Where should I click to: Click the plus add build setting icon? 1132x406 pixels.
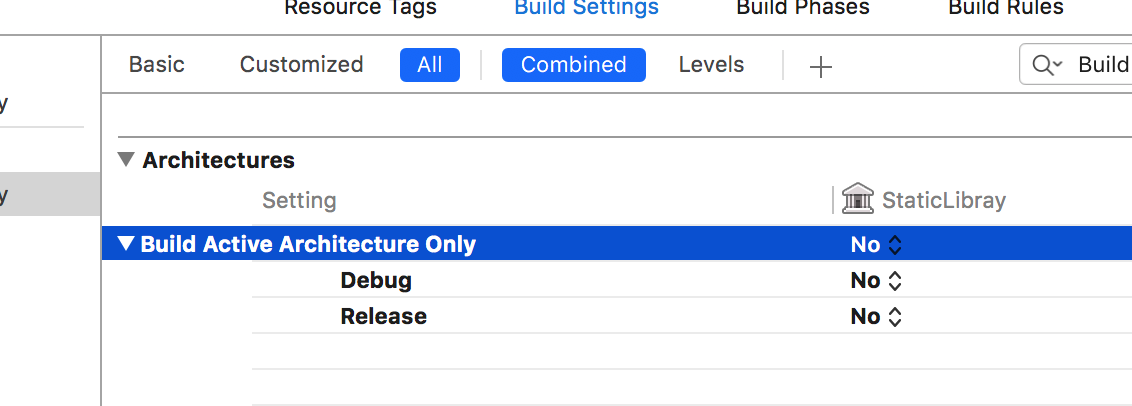coord(820,67)
